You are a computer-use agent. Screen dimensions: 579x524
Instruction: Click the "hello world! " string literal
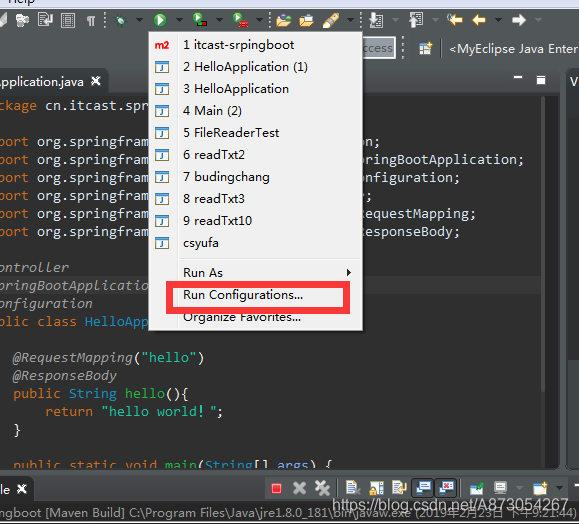tap(159, 411)
